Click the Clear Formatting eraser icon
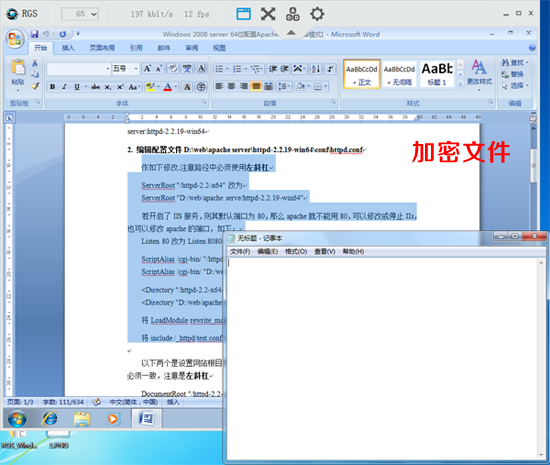Screen dimensions: 550x465 [x=173, y=68]
